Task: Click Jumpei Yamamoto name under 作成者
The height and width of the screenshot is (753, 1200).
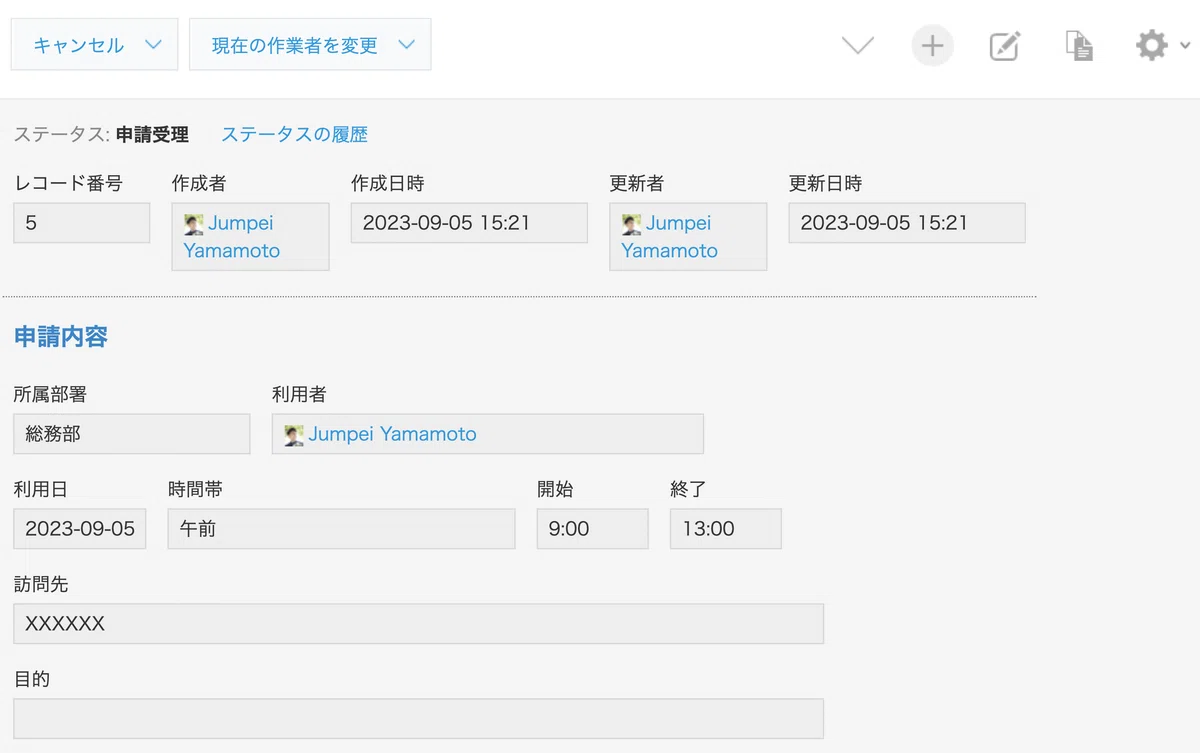Action: [x=233, y=237]
